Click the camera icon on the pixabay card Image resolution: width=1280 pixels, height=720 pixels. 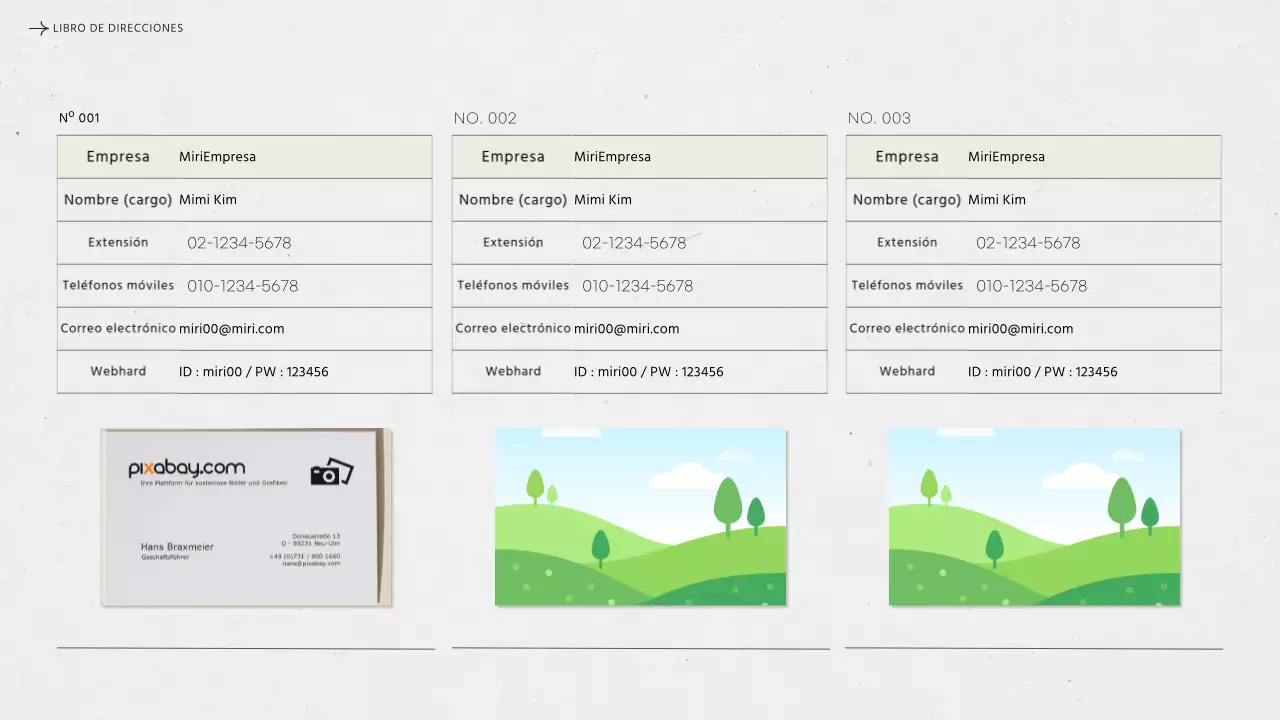click(x=332, y=472)
